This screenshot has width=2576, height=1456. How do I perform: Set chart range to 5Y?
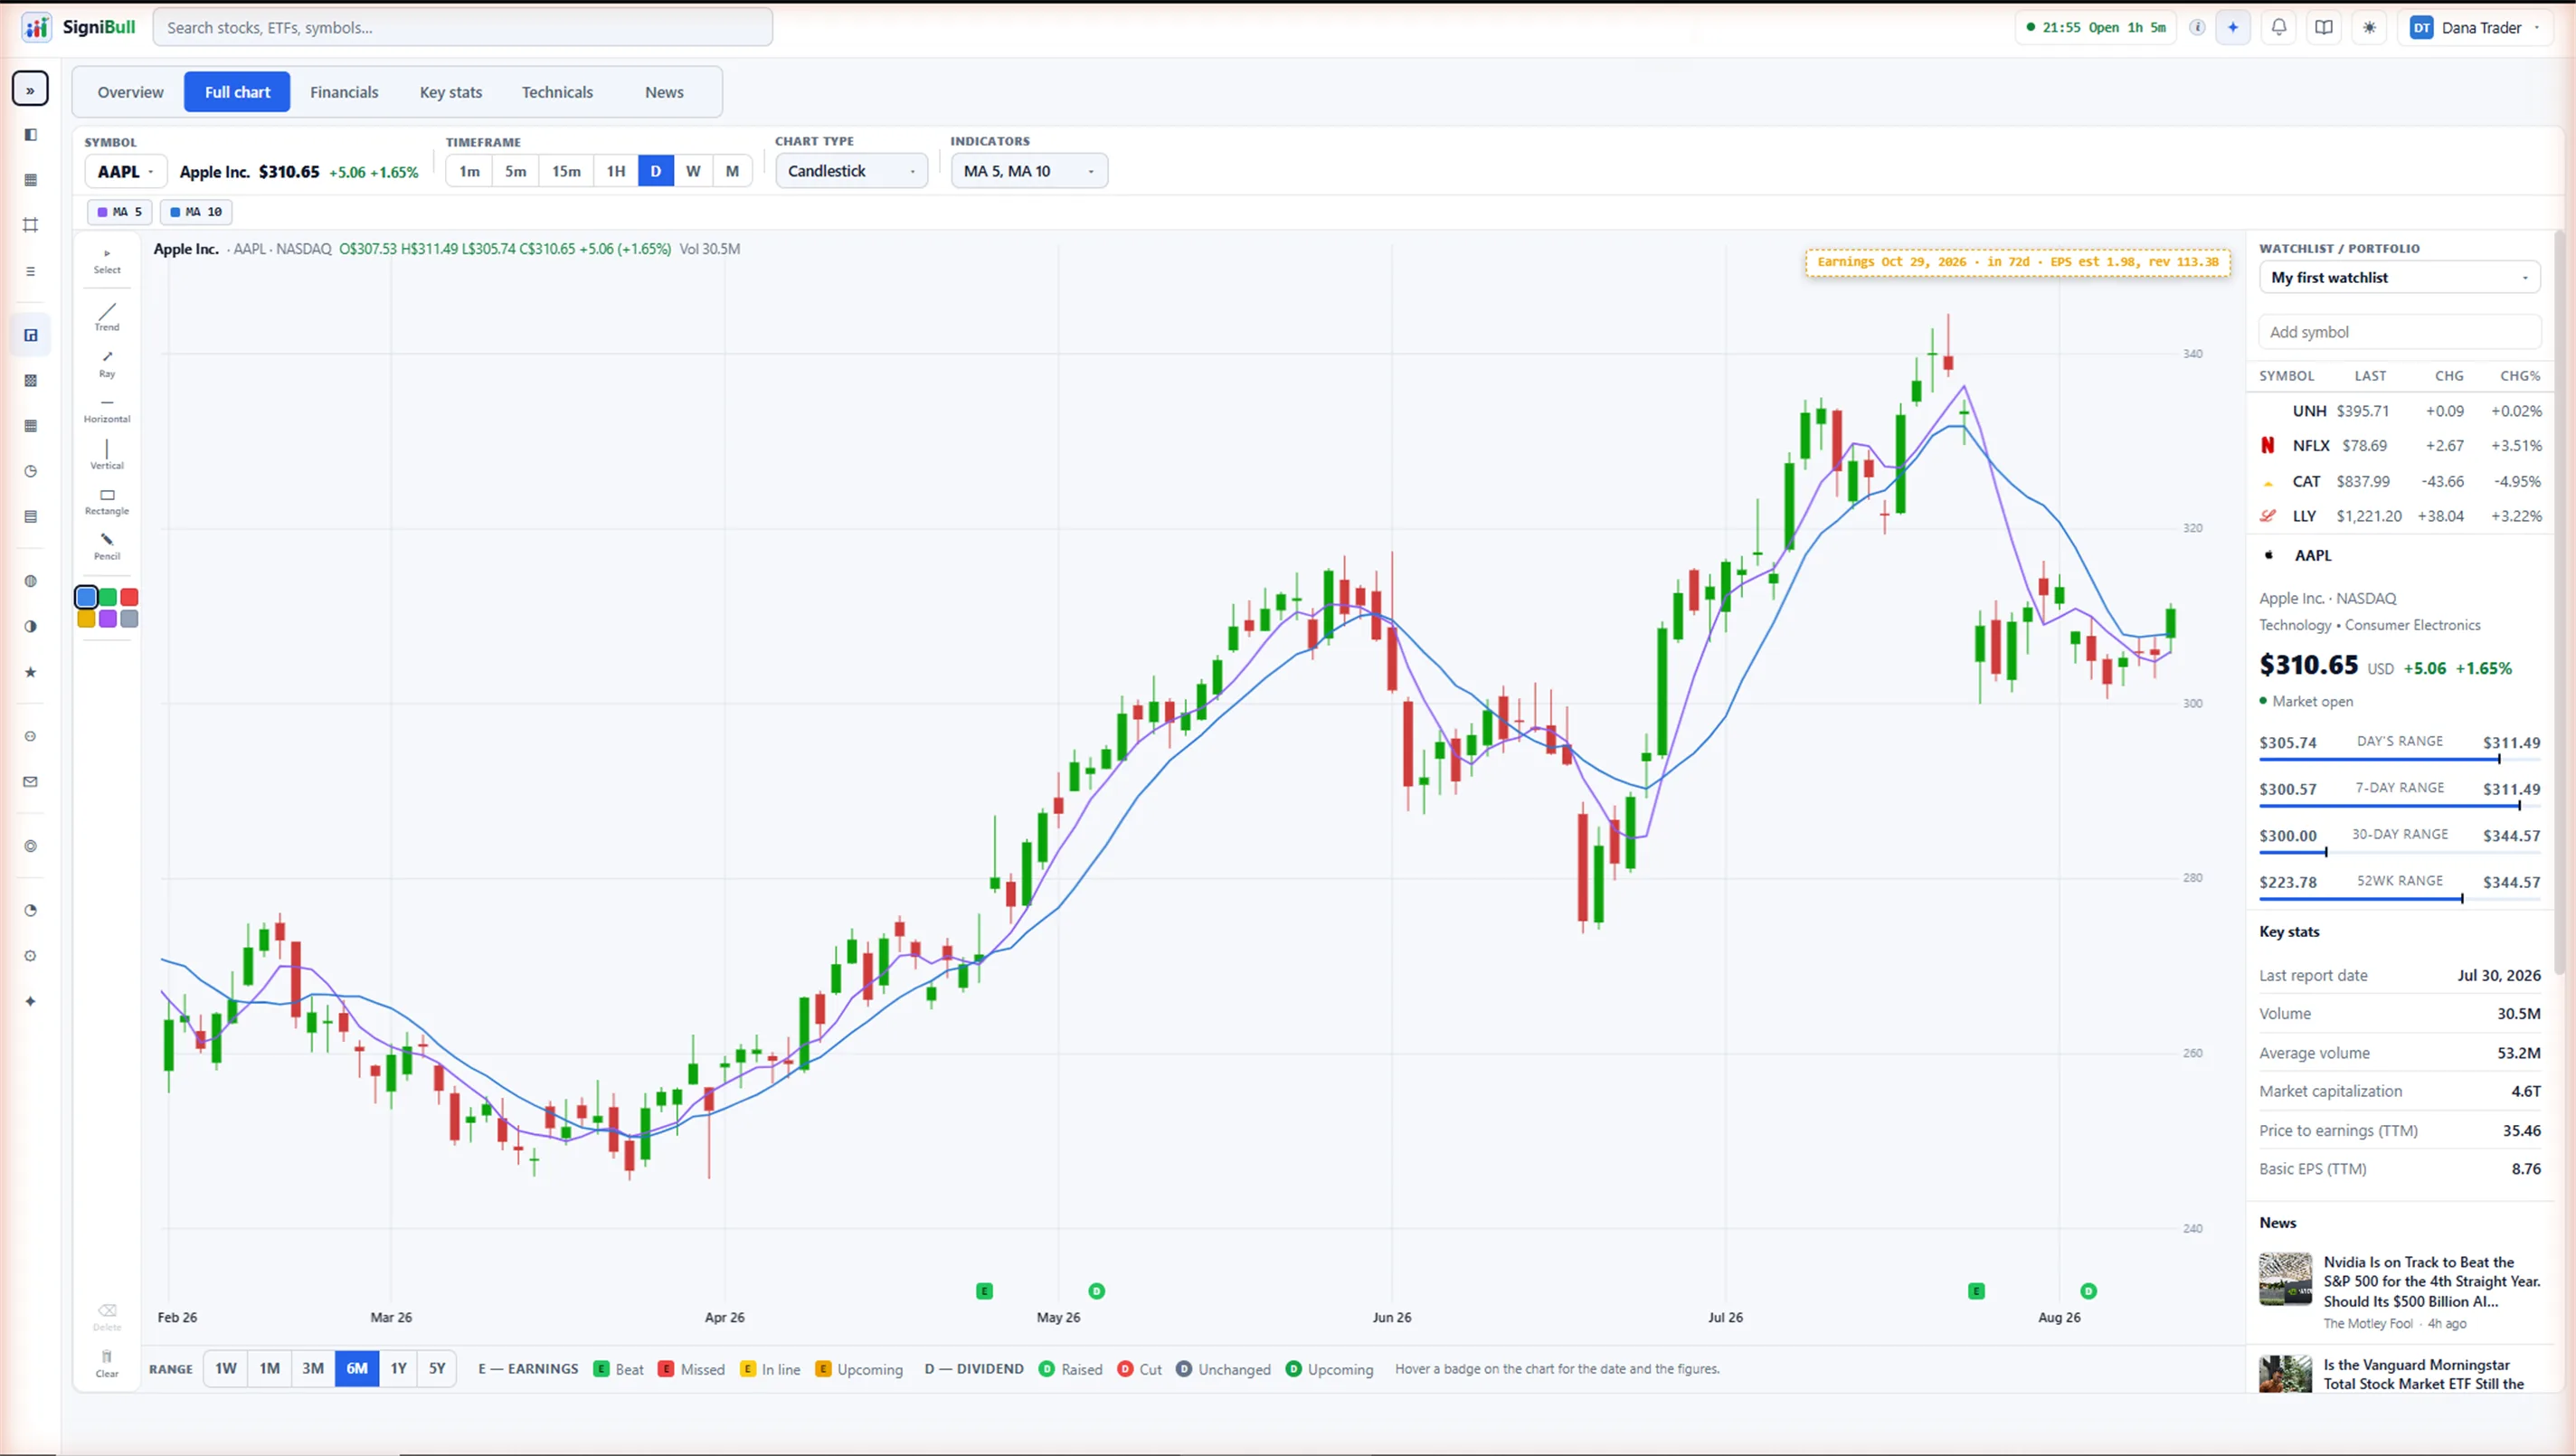(x=437, y=1369)
